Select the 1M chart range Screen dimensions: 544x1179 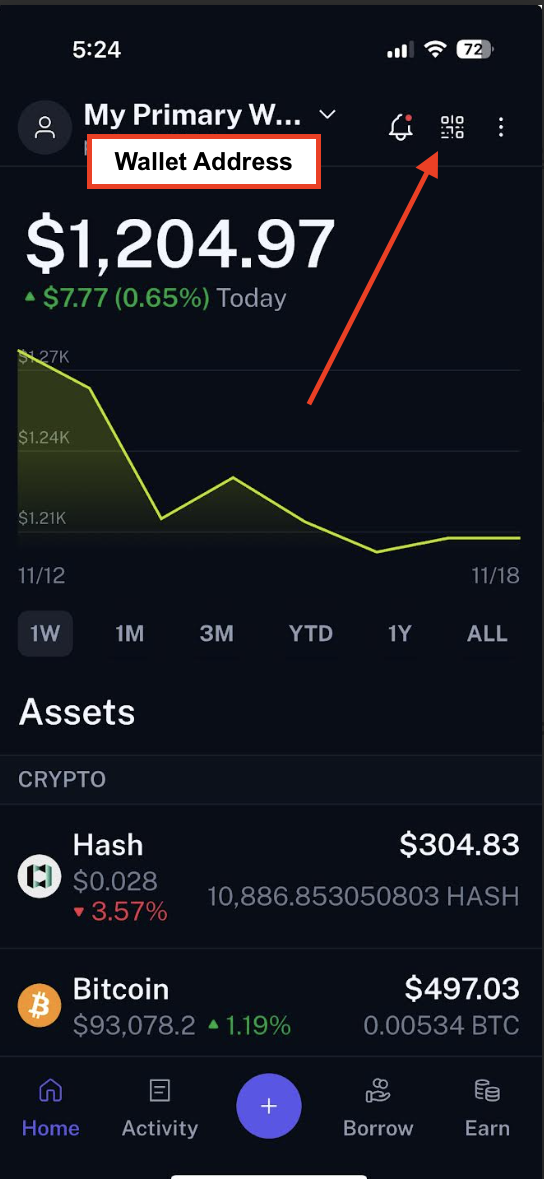[x=129, y=634]
